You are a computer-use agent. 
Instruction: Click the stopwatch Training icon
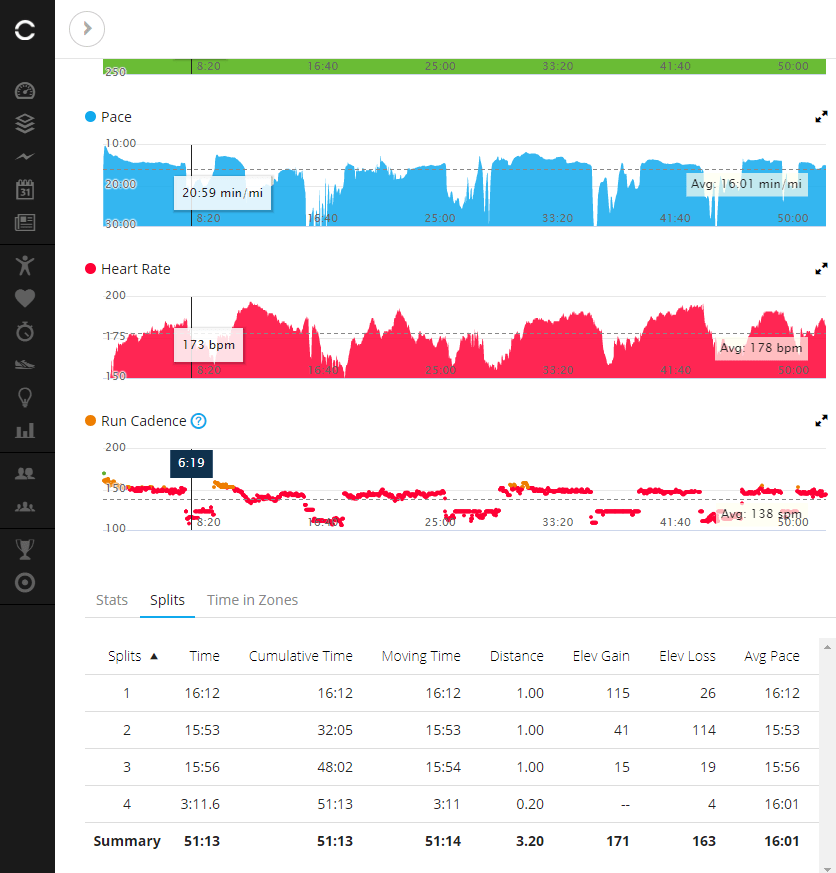pyautogui.click(x=26, y=330)
